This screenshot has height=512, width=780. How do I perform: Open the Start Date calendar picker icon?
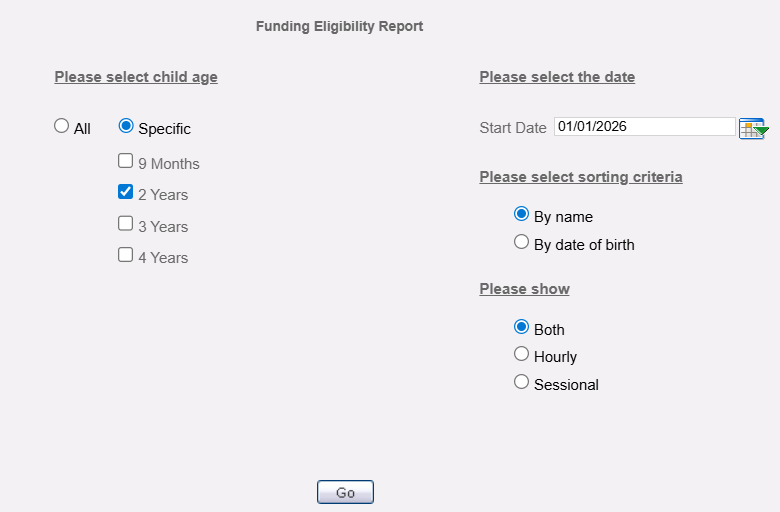pyautogui.click(x=753, y=128)
